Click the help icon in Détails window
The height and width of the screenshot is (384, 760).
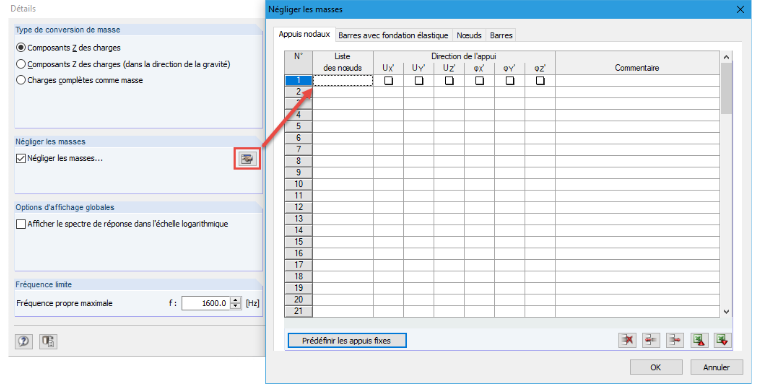tap(24, 341)
